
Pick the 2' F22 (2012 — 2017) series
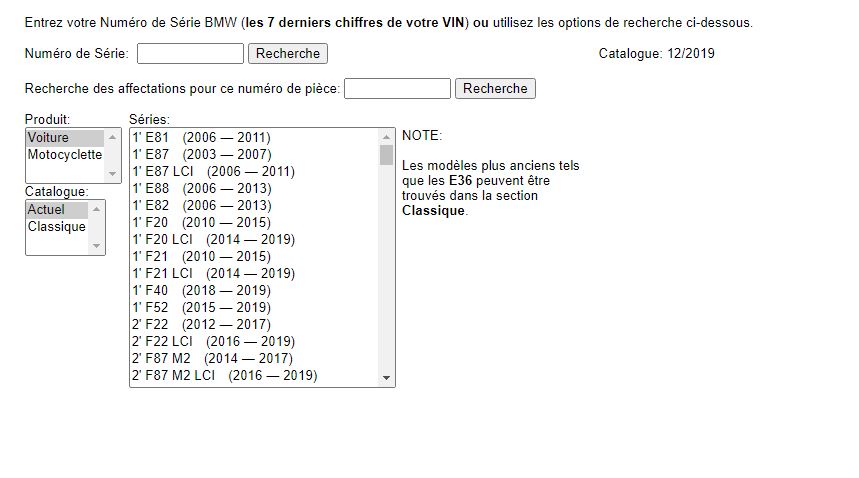click(x=201, y=325)
